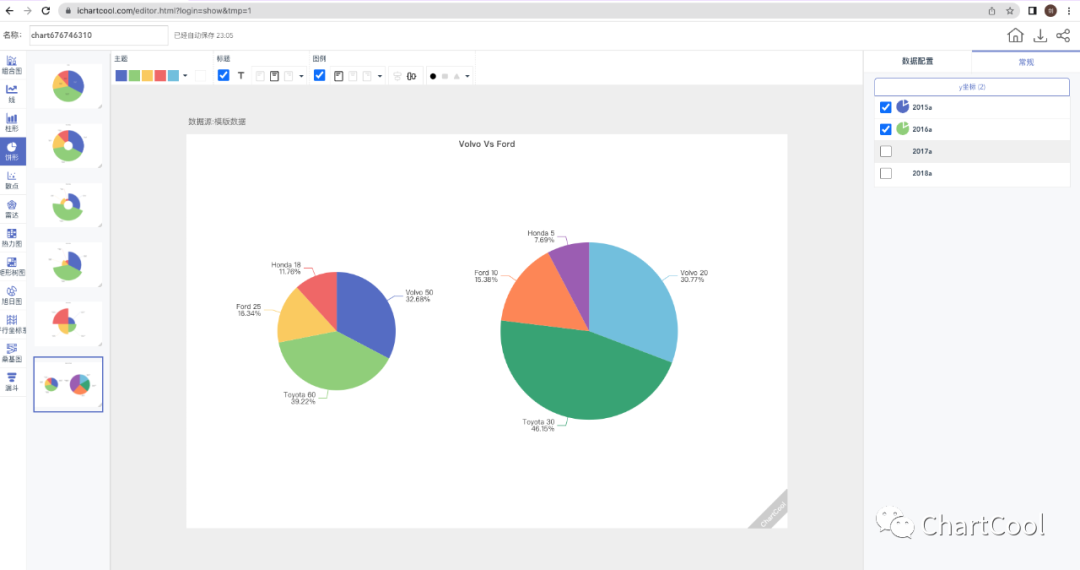Expand the theme color palette dropdown
This screenshot has height=570, width=1080.
pos(185,76)
